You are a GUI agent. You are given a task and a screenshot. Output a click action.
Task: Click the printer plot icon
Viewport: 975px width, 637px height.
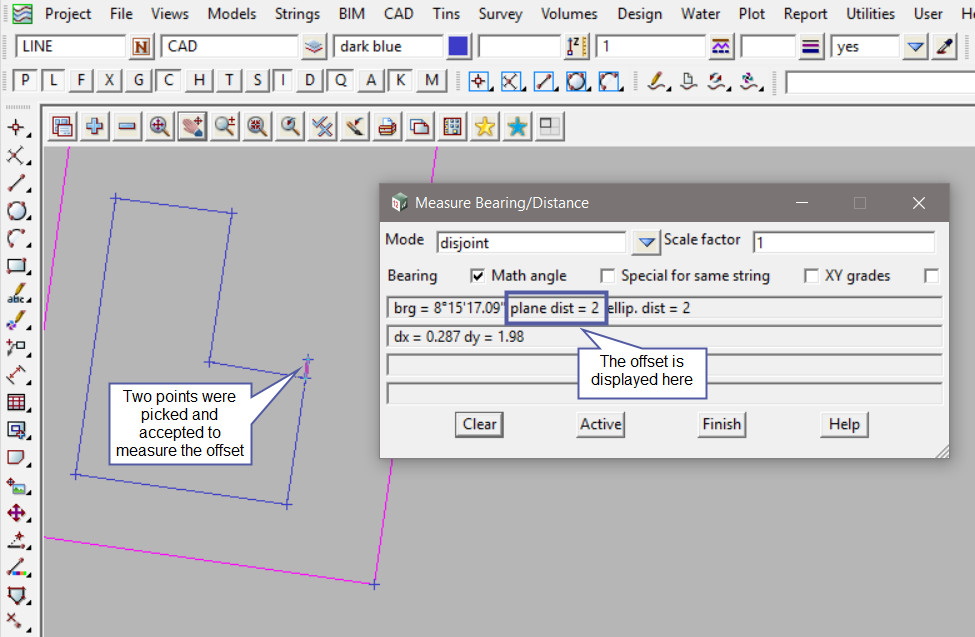pos(386,126)
